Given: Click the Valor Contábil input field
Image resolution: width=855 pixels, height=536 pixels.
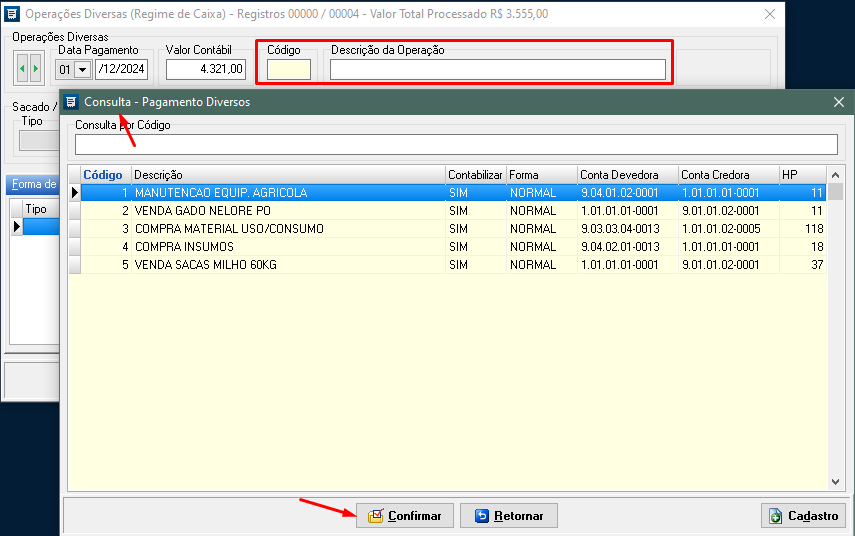Looking at the screenshot, I should pyautogui.click(x=205, y=69).
